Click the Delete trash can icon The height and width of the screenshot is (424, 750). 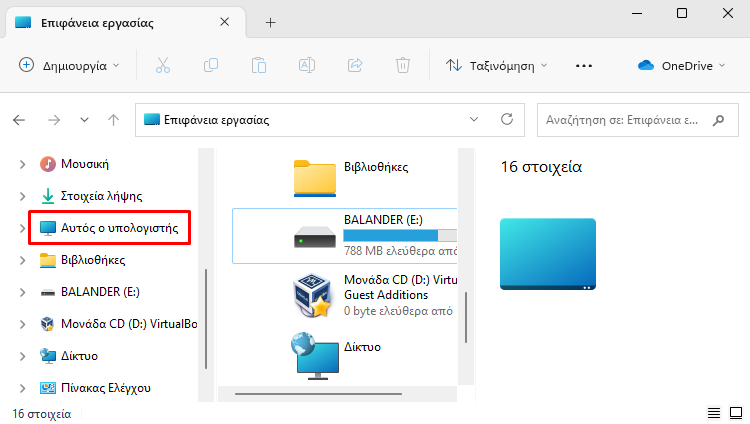click(403, 65)
